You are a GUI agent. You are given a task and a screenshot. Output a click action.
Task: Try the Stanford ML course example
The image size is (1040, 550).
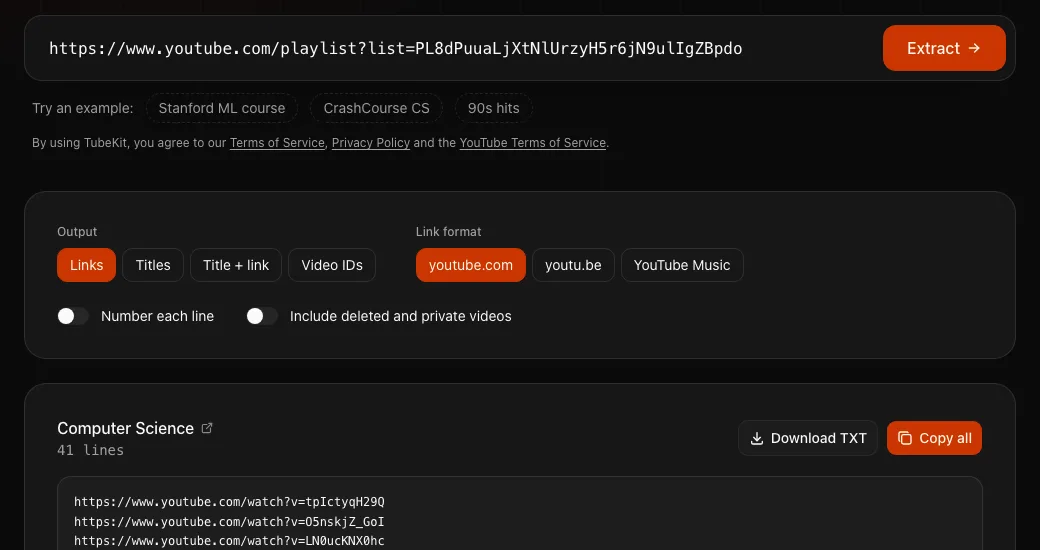click(x=222, y=108)
